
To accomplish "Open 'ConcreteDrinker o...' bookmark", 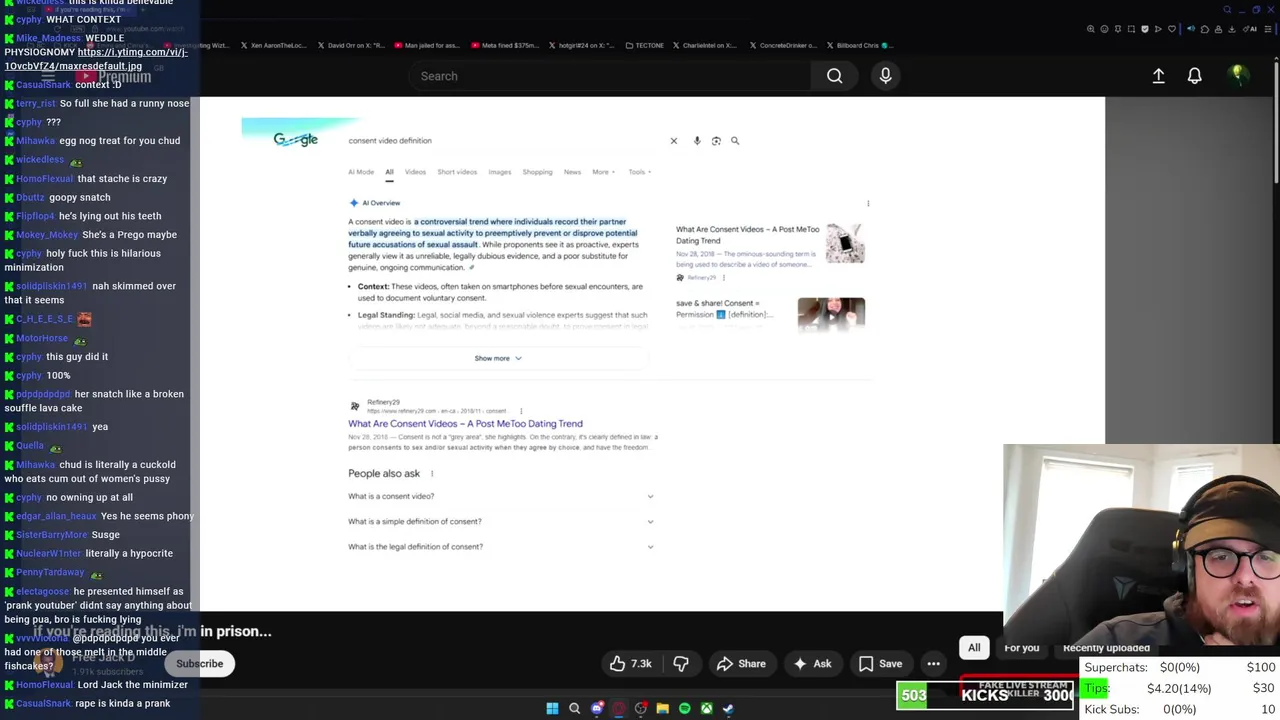I will point(782,45).
